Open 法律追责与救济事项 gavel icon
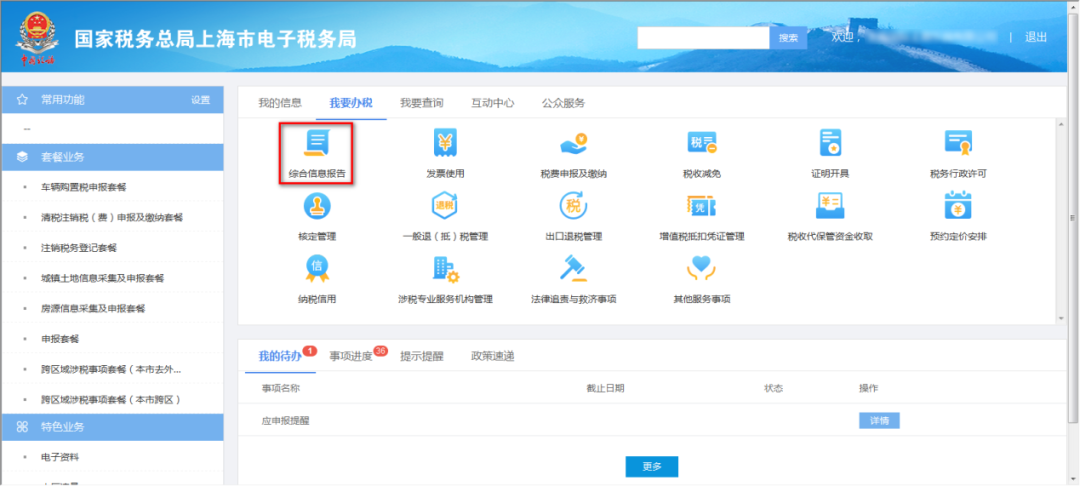The image size is (1080, 486). click(573, 268)
